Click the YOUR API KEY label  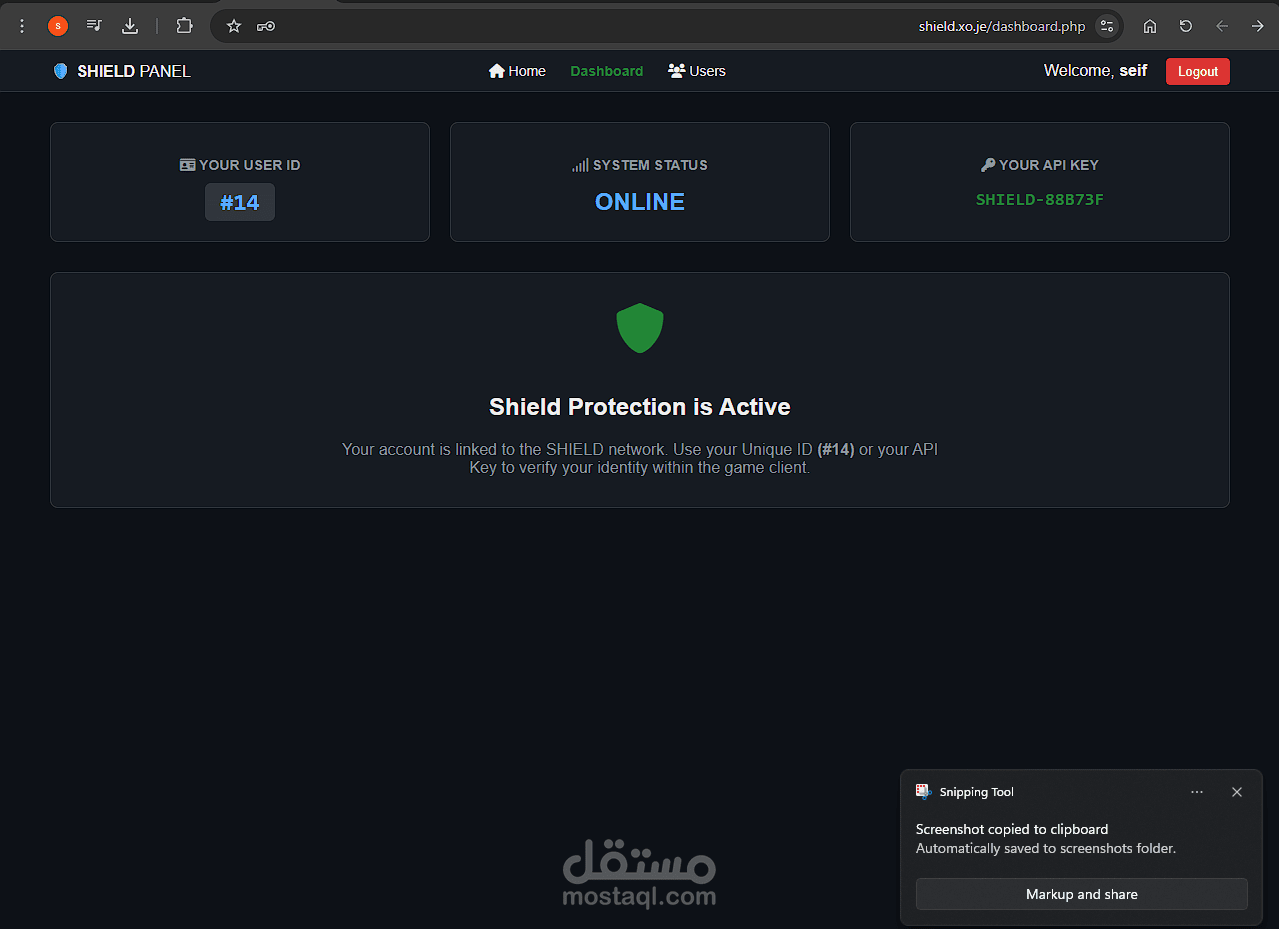[x=1049, y=165]
